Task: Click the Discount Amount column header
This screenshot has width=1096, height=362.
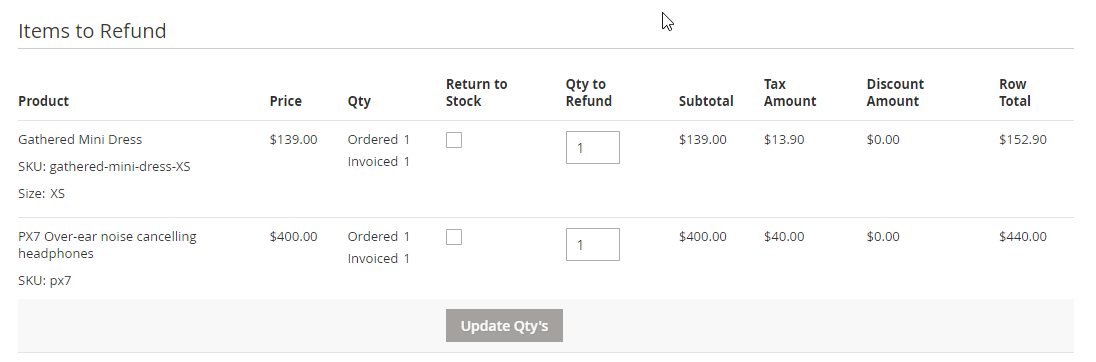Action: tap(895, 93)
